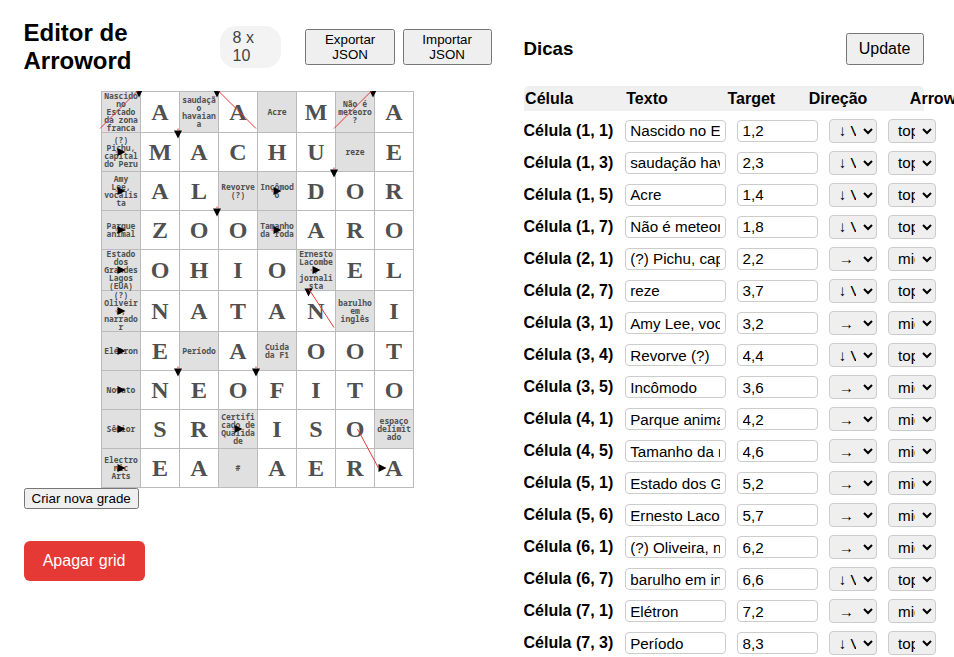Click the "espaço delimitado" clue cell
The width and height of the screenshot is (954, 657).
pyautogui.click(x=393, y=429)
